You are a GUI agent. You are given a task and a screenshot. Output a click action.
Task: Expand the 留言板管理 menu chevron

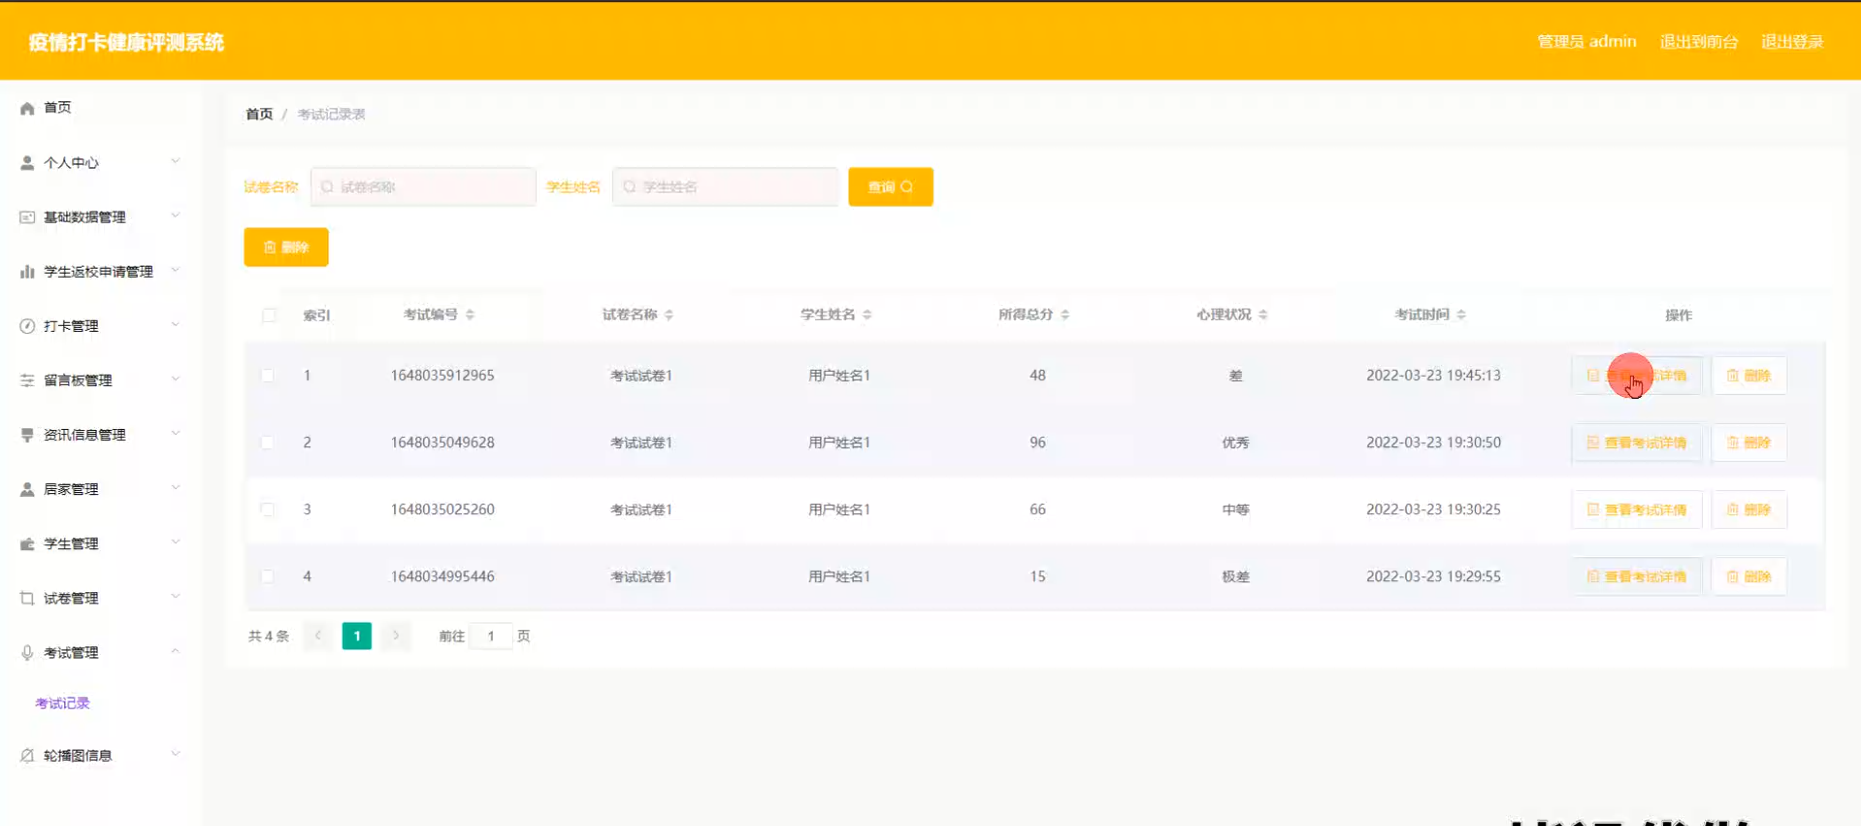175,379
